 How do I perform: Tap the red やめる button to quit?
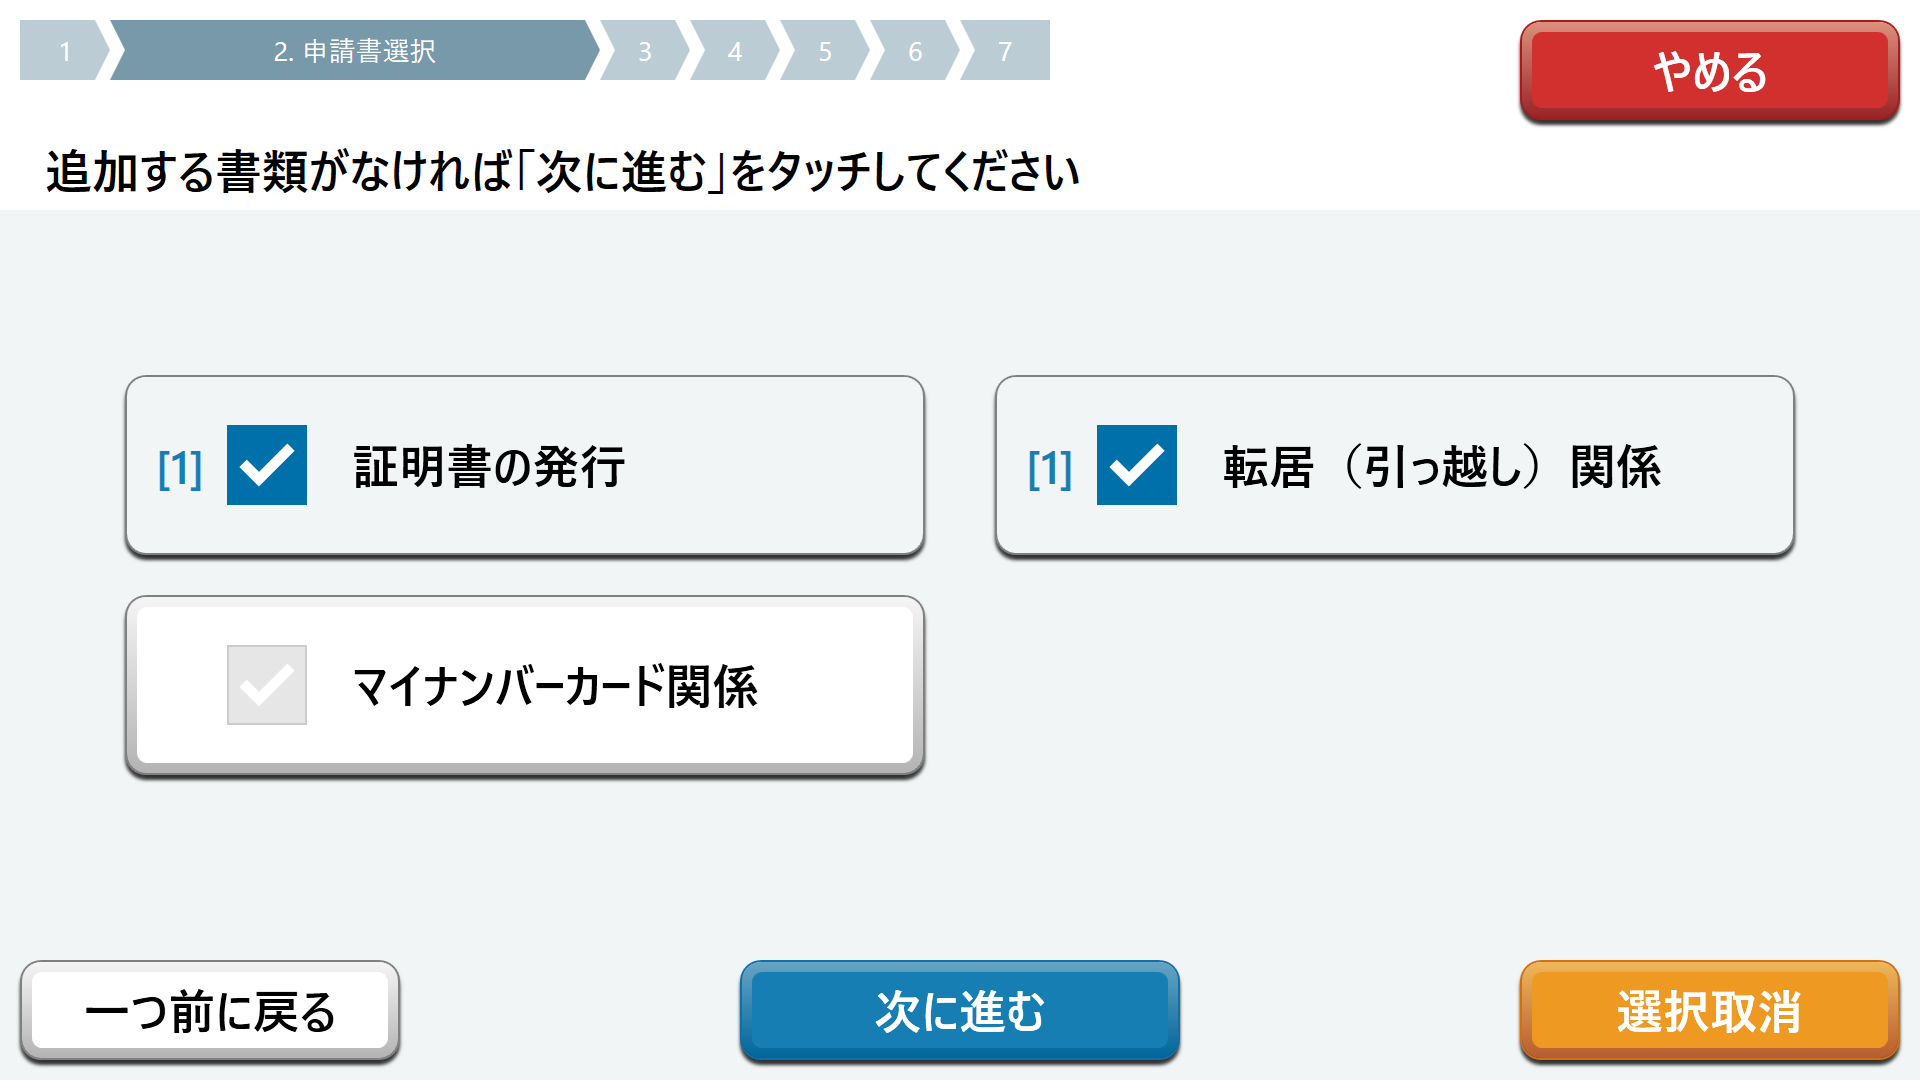(1708, 72)
